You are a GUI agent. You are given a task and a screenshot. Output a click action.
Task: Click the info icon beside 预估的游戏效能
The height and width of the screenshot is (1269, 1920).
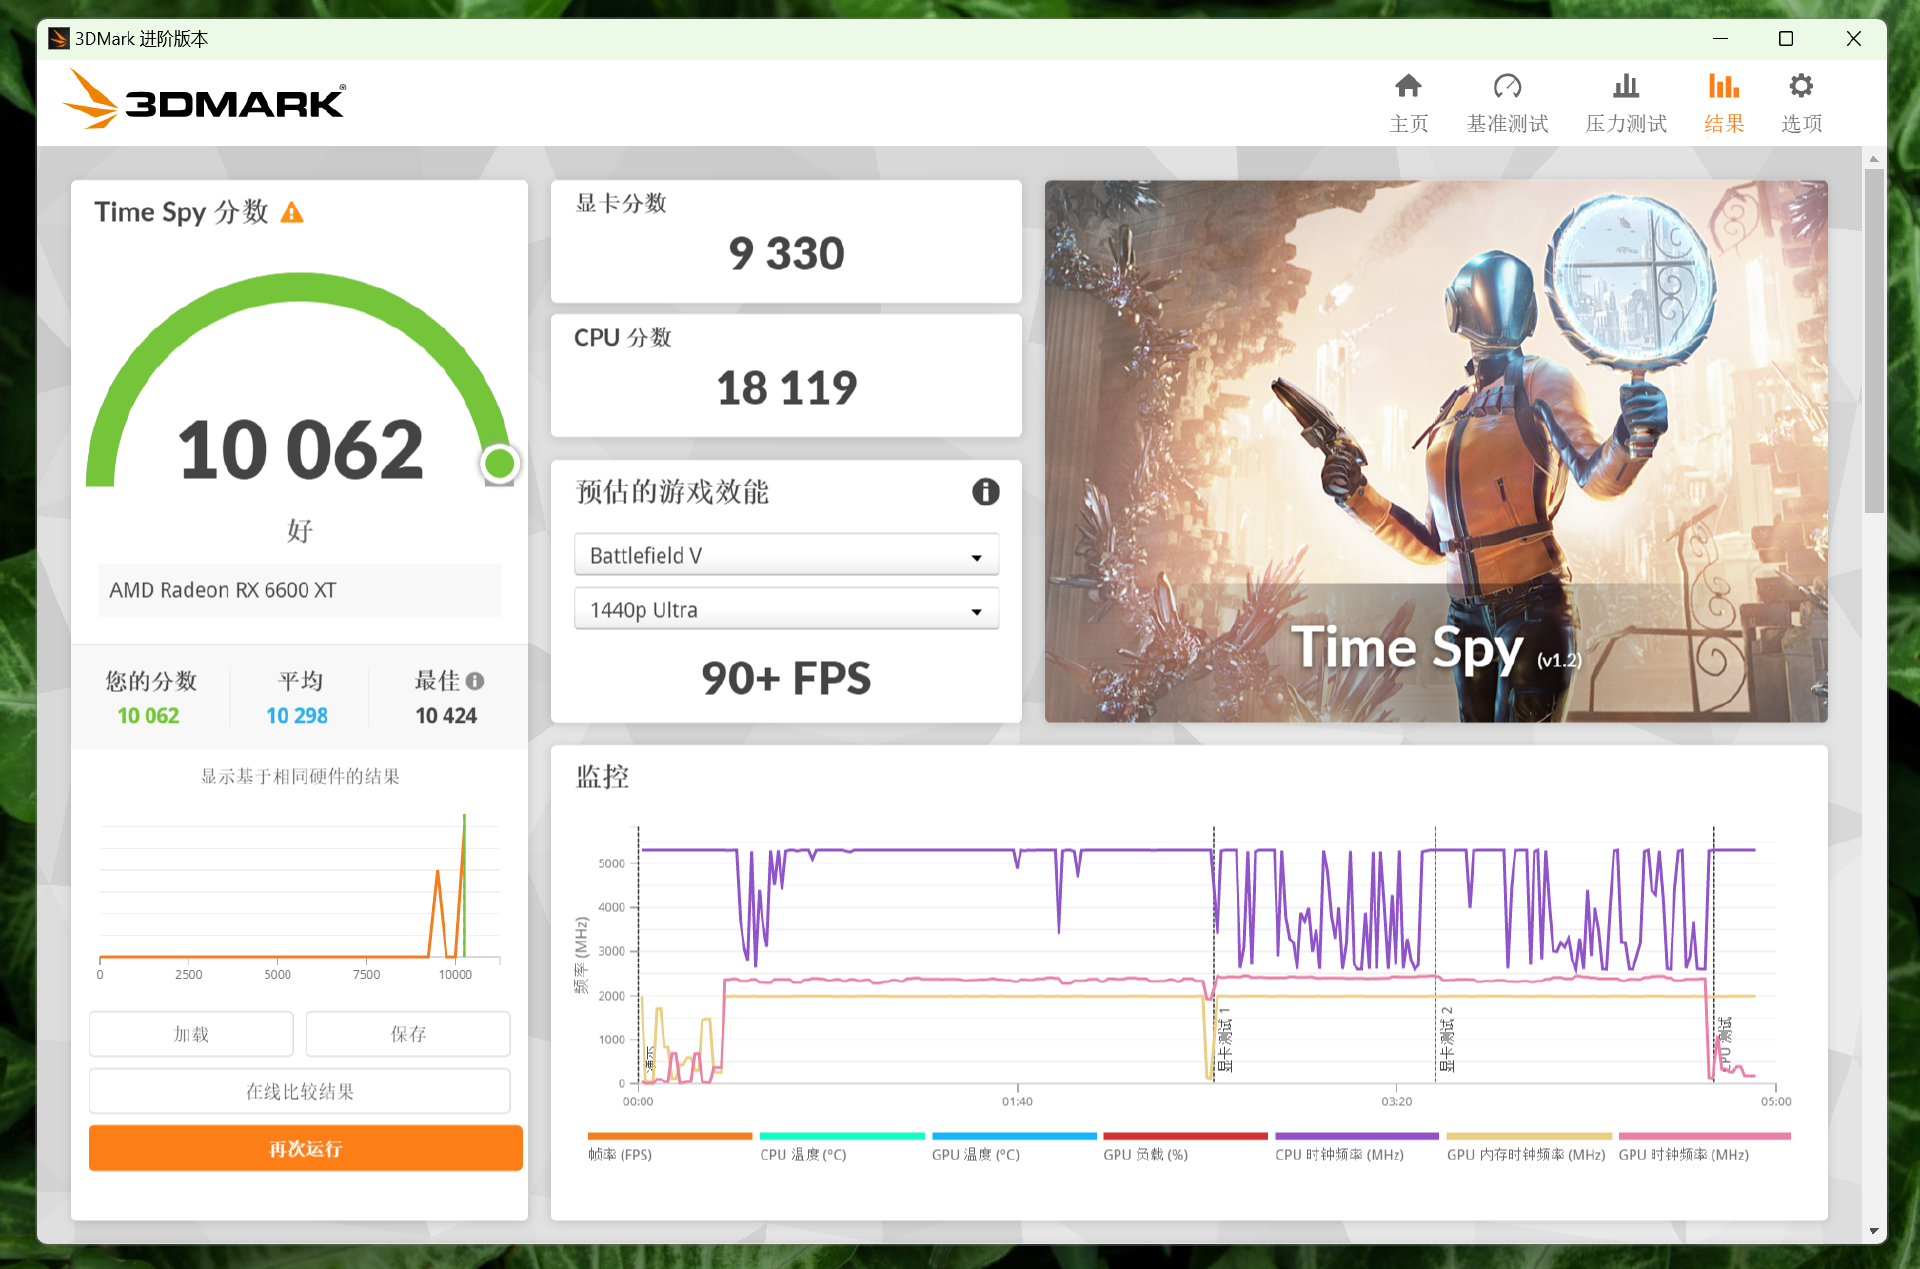[x=985, y=492]
